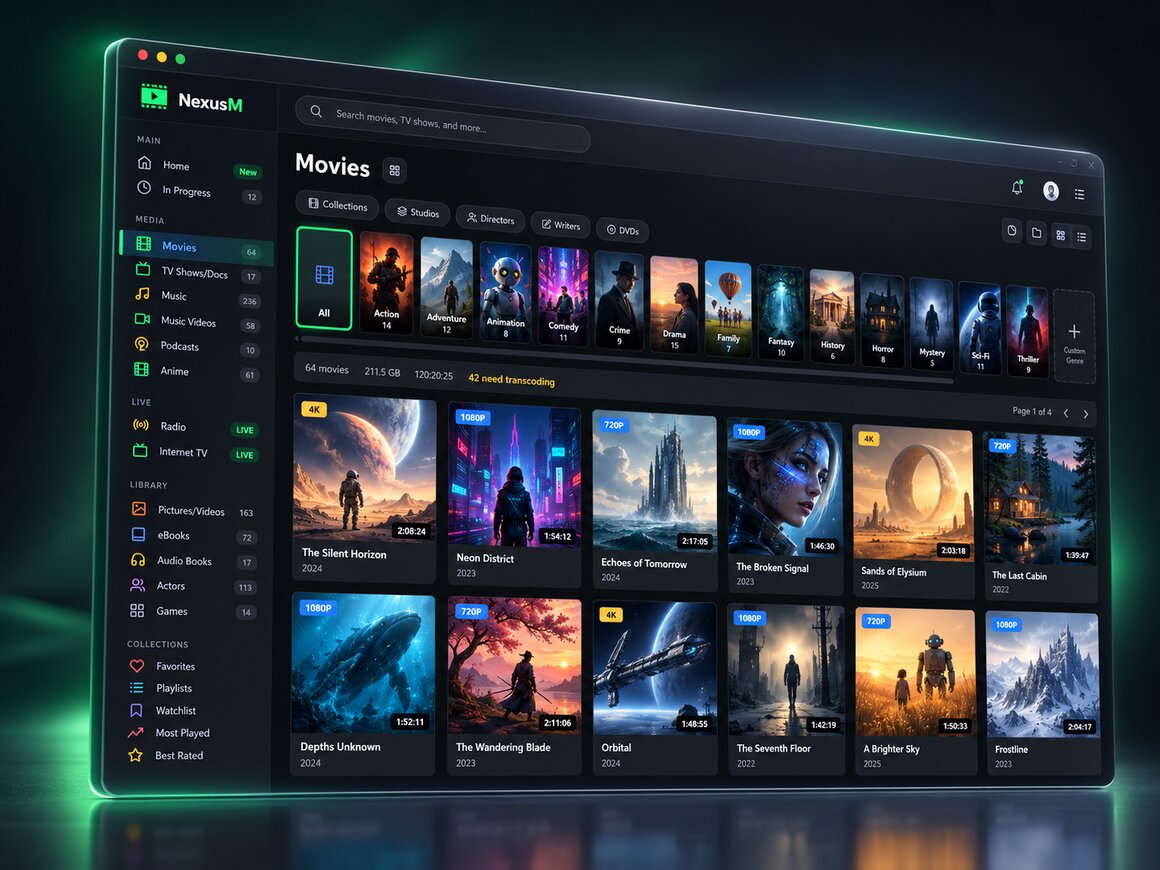Open Pictures/Videos library

193,510
